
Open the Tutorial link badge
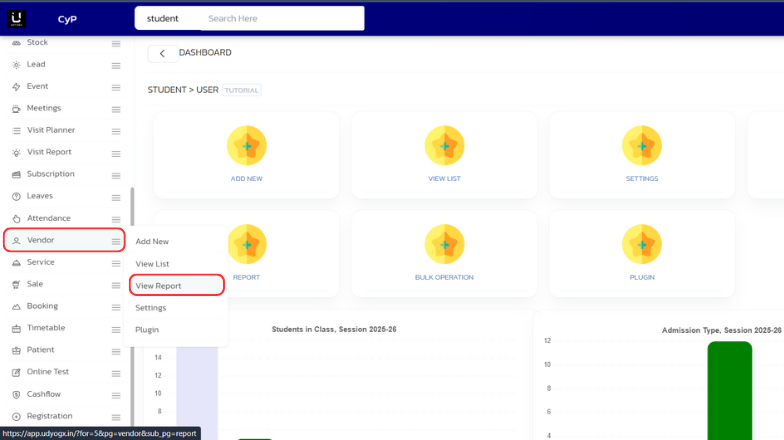click(x=242, y=90)
